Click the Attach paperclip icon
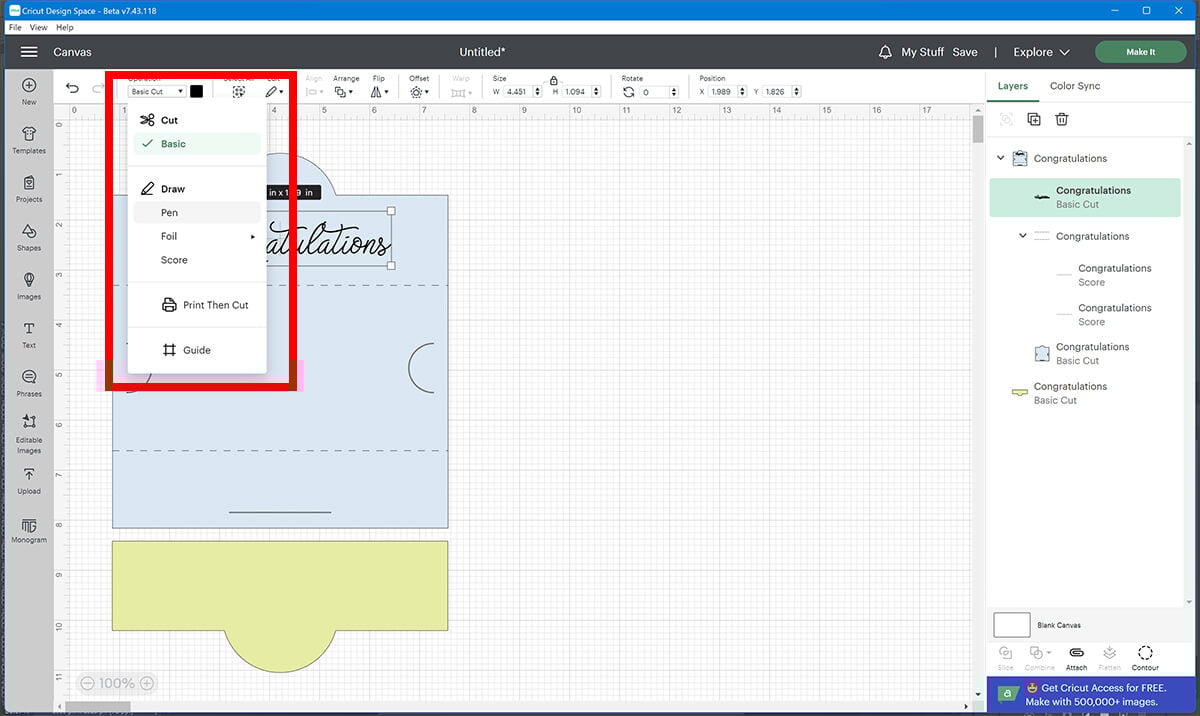The width and height of the screenshot is (1200, 716). point(1076,654)
